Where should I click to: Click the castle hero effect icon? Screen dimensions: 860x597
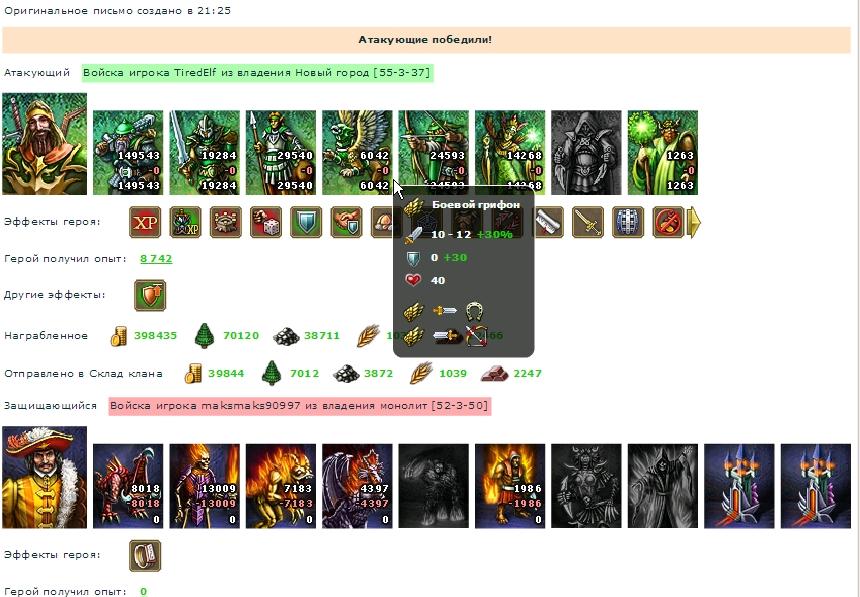225,222
